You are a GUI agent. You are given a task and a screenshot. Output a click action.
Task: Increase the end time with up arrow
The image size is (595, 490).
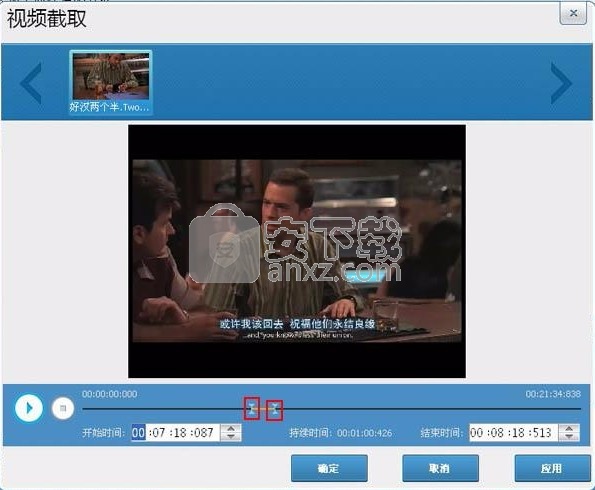(569, 429)
